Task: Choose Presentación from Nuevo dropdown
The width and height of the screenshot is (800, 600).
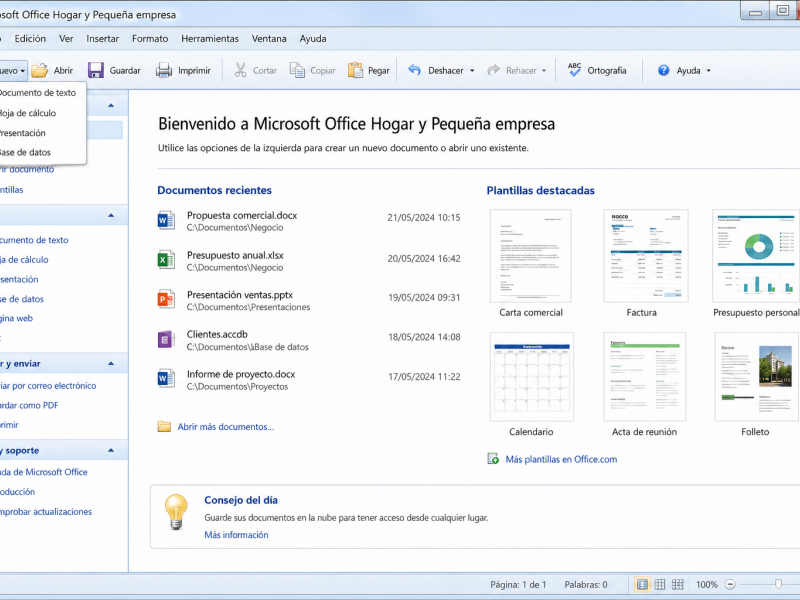Action: [42, 133]
